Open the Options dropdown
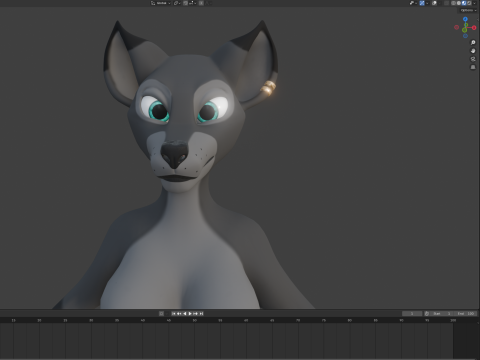 click(x=468, y=10)
